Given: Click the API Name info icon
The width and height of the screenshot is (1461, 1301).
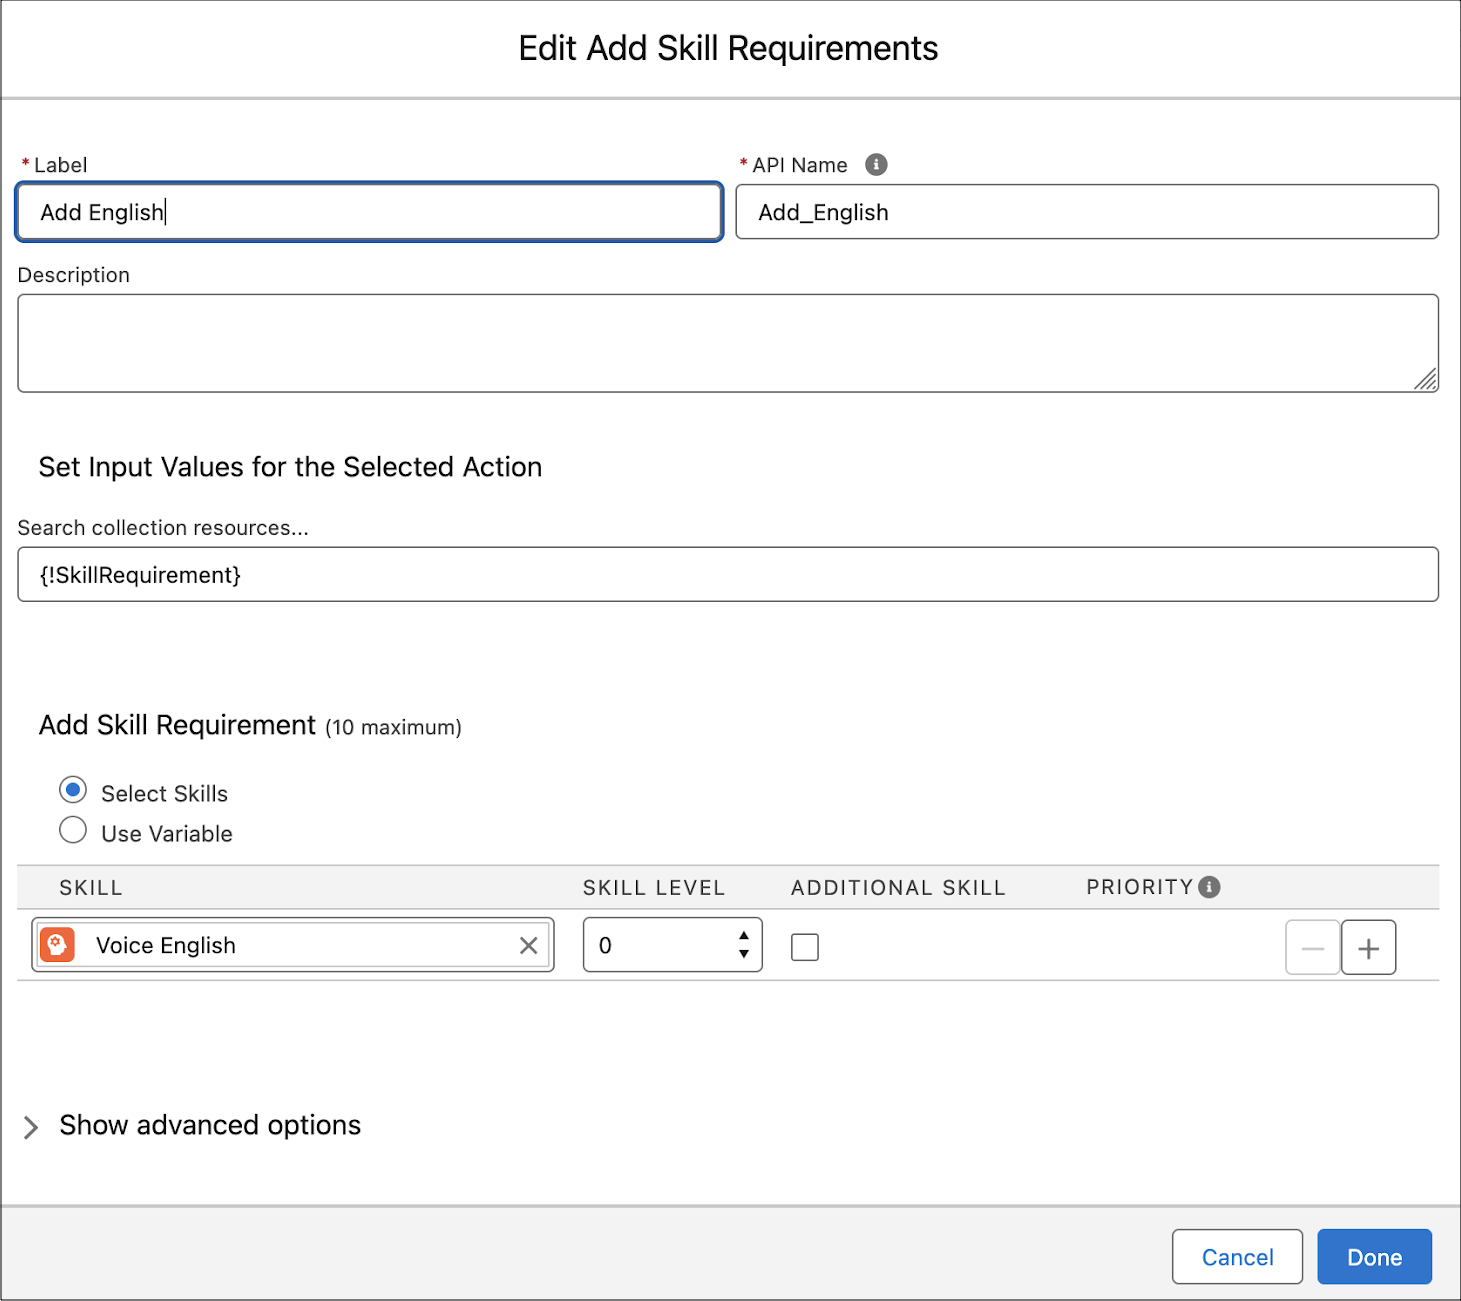Looking at the screenshot, I should pyautogui.click(x=876, y=165).
